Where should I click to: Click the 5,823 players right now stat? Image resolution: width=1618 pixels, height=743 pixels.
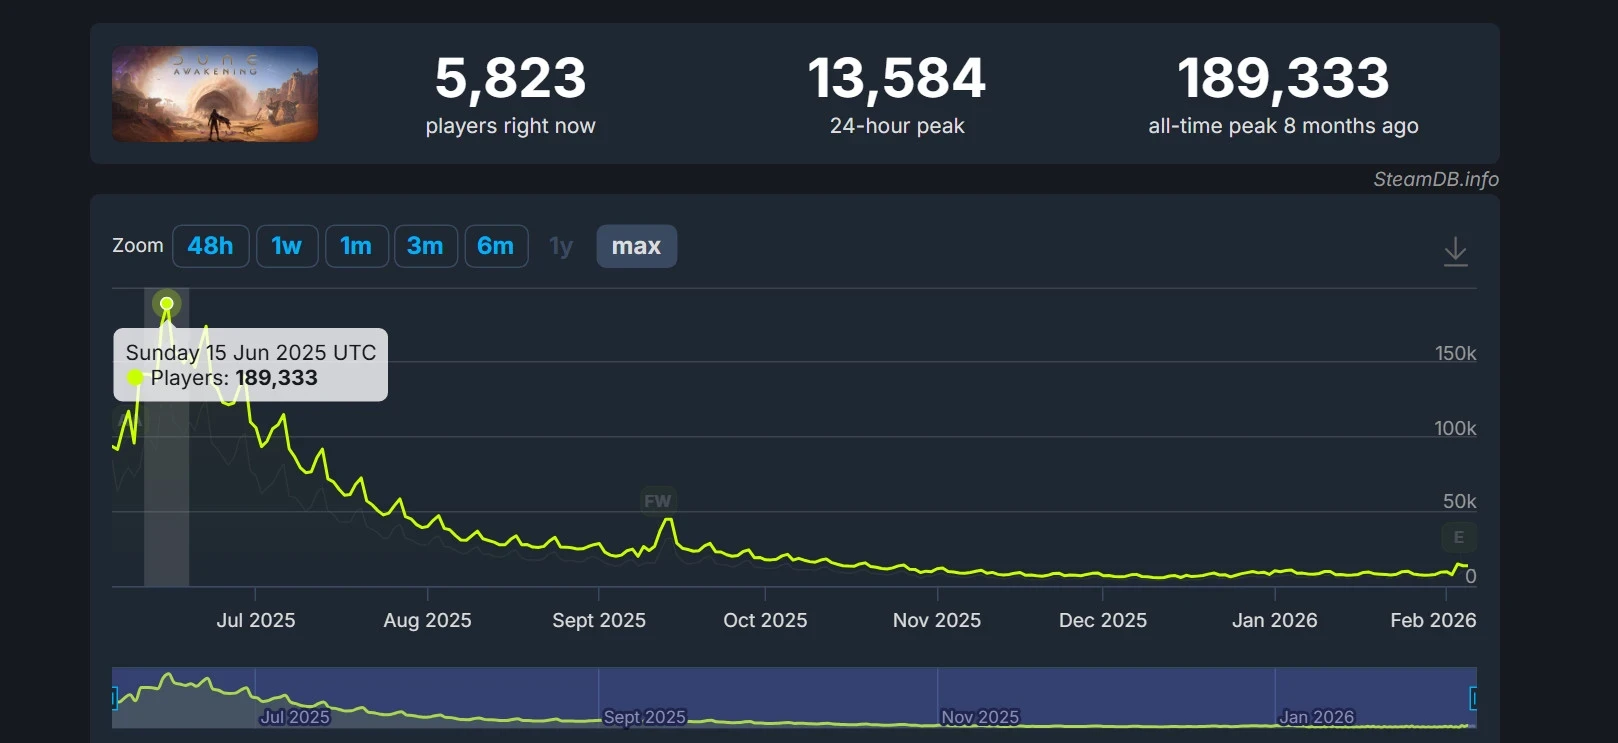click(x=510, y=78)
